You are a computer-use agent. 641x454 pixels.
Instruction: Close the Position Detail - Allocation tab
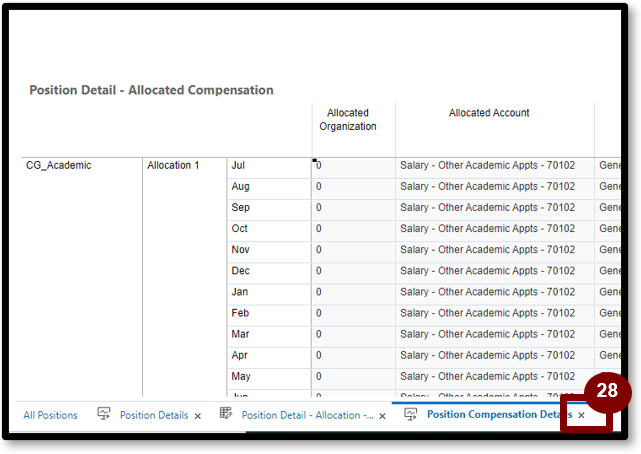click(x=382, y=416)
